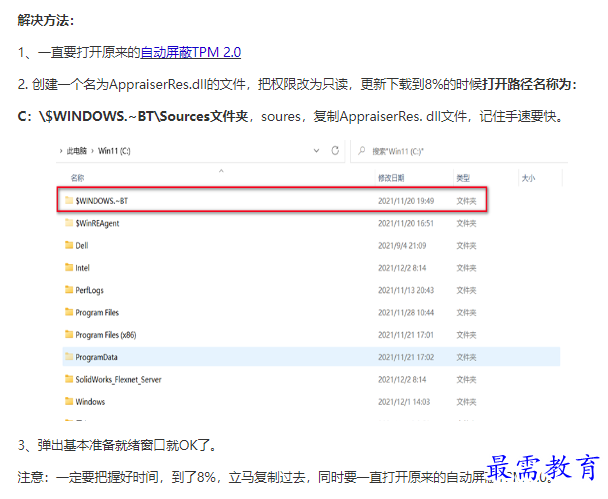Click date 2021/11/21 17:01 of Program Files (x86)
Screen dimensions: 608x499
pyautogui.click(x=406, y=335)
